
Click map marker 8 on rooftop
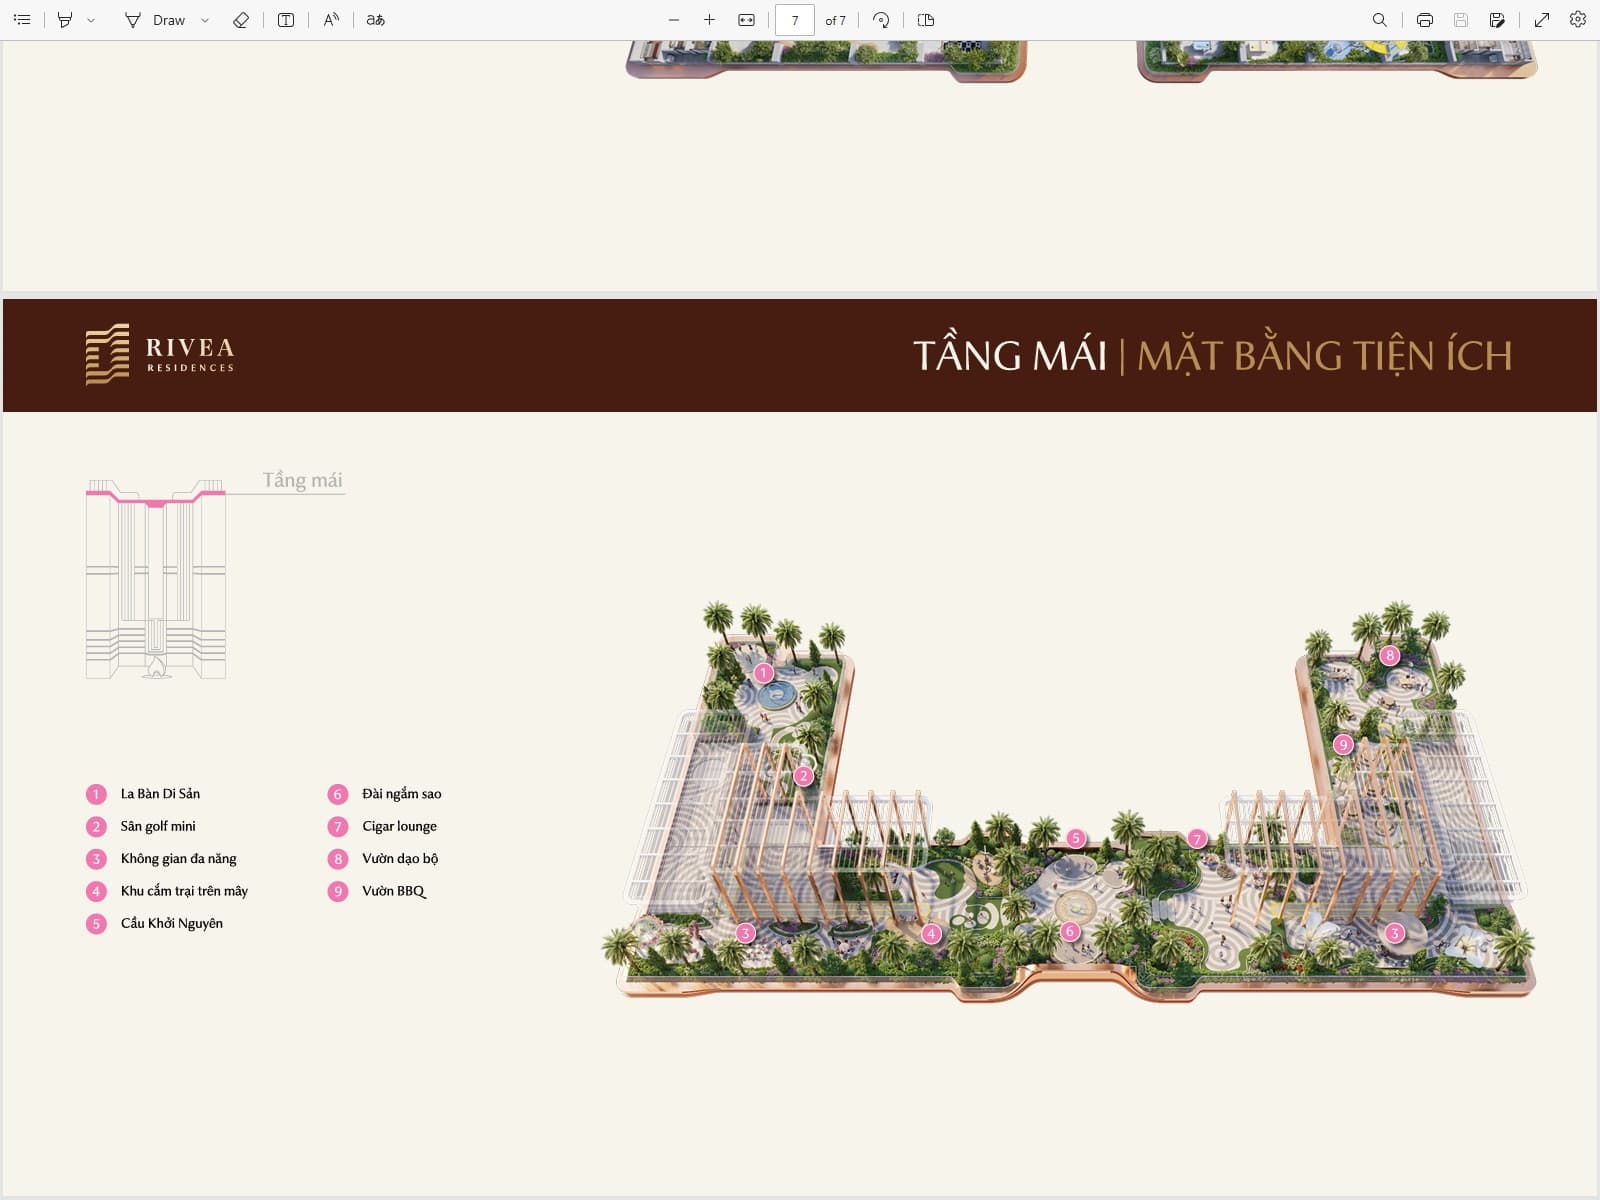pos(1389,656)
